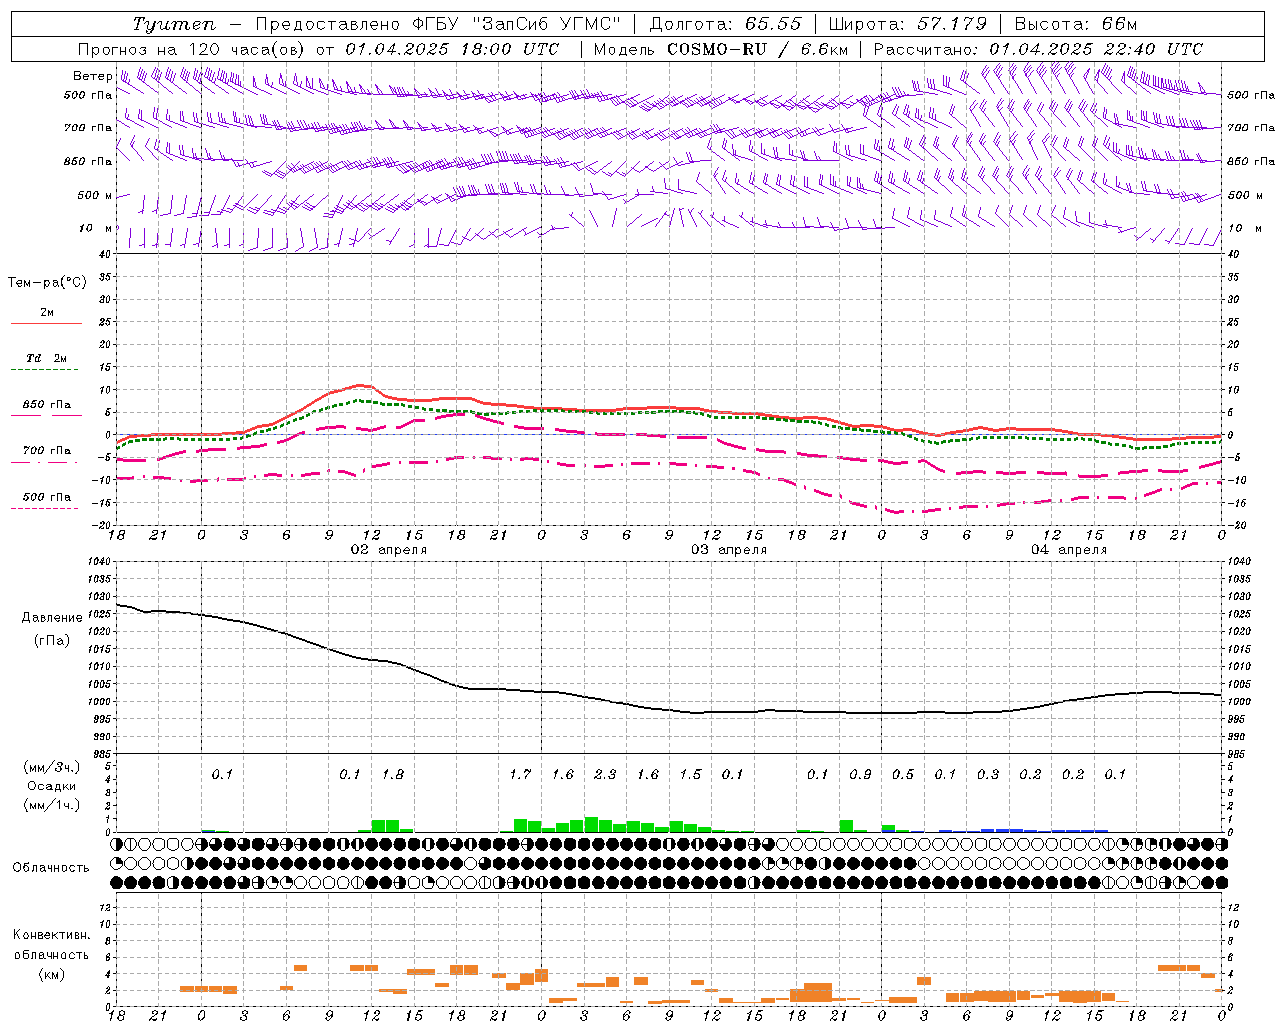Image resolution: width=1280 pixels, height=1024 pixels.
Task: Click the "850 гПа" temperature legend entry
Action: (46, 405)
